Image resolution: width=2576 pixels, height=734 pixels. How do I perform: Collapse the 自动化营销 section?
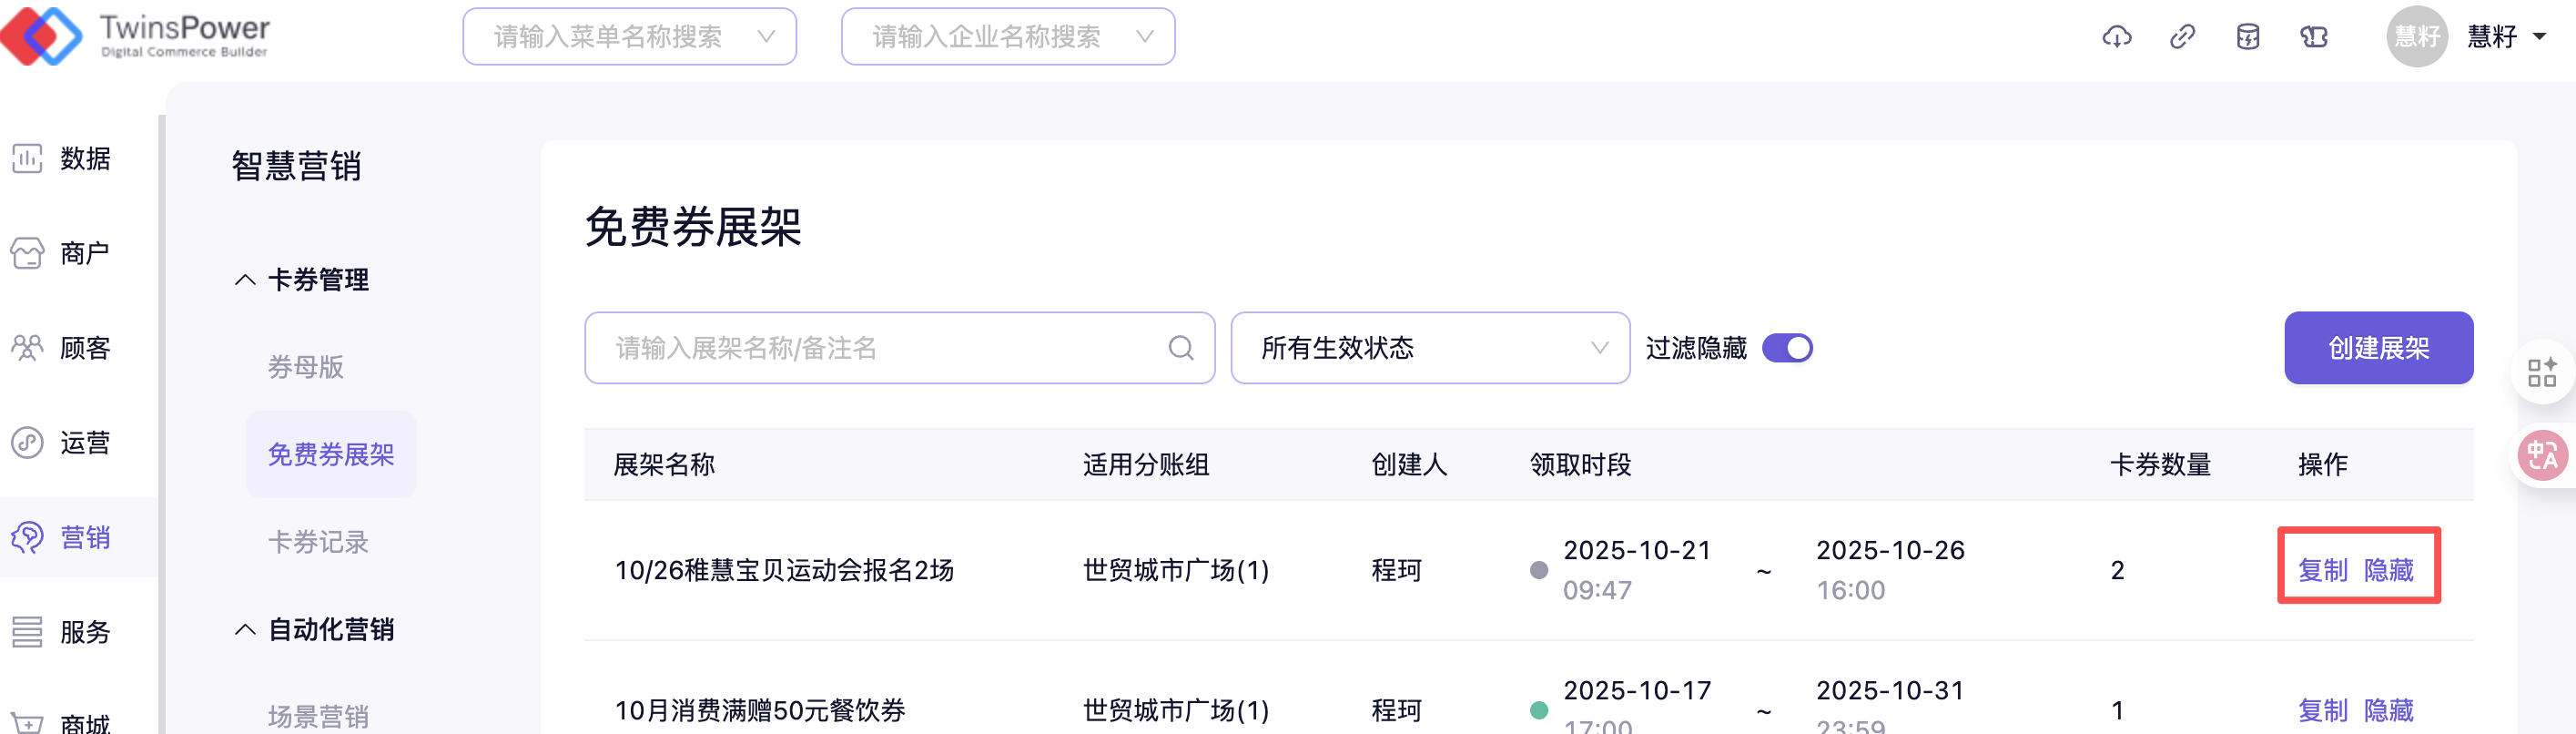tap(245, 629)
